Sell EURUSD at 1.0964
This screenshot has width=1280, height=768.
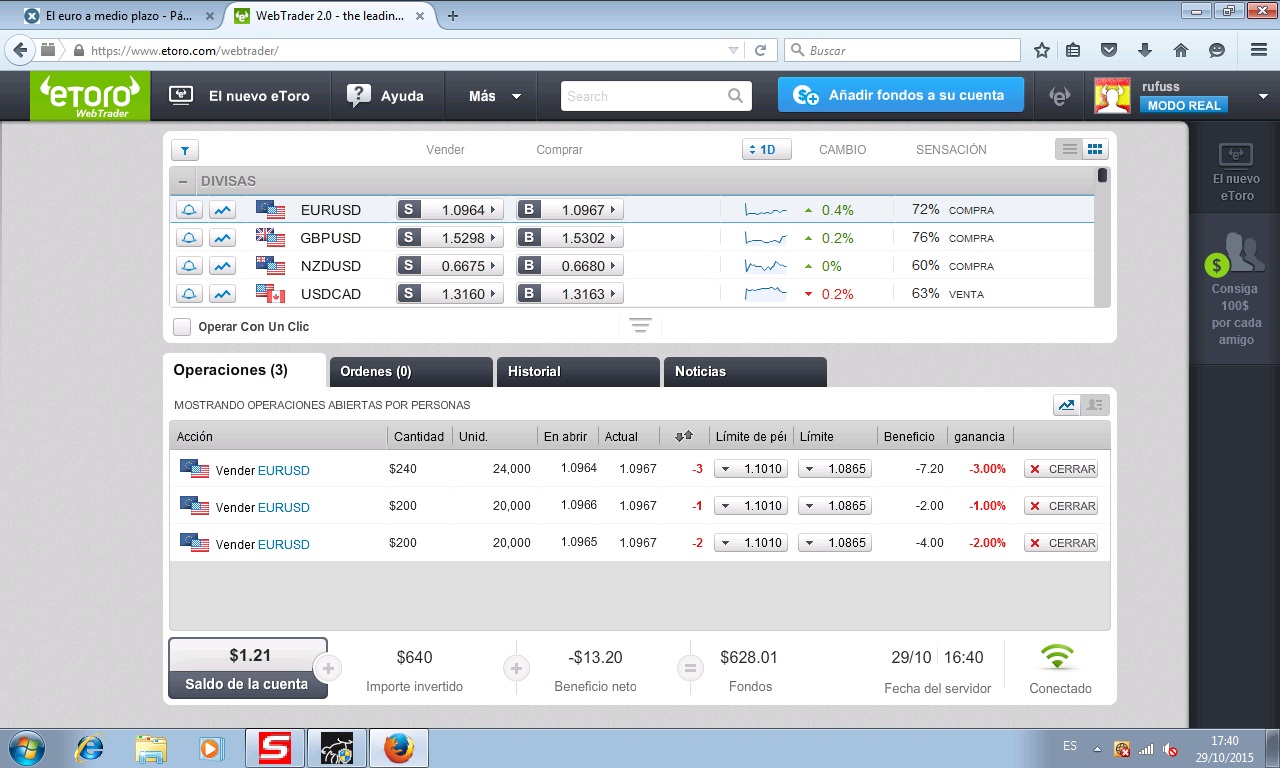tap(451, 210)
